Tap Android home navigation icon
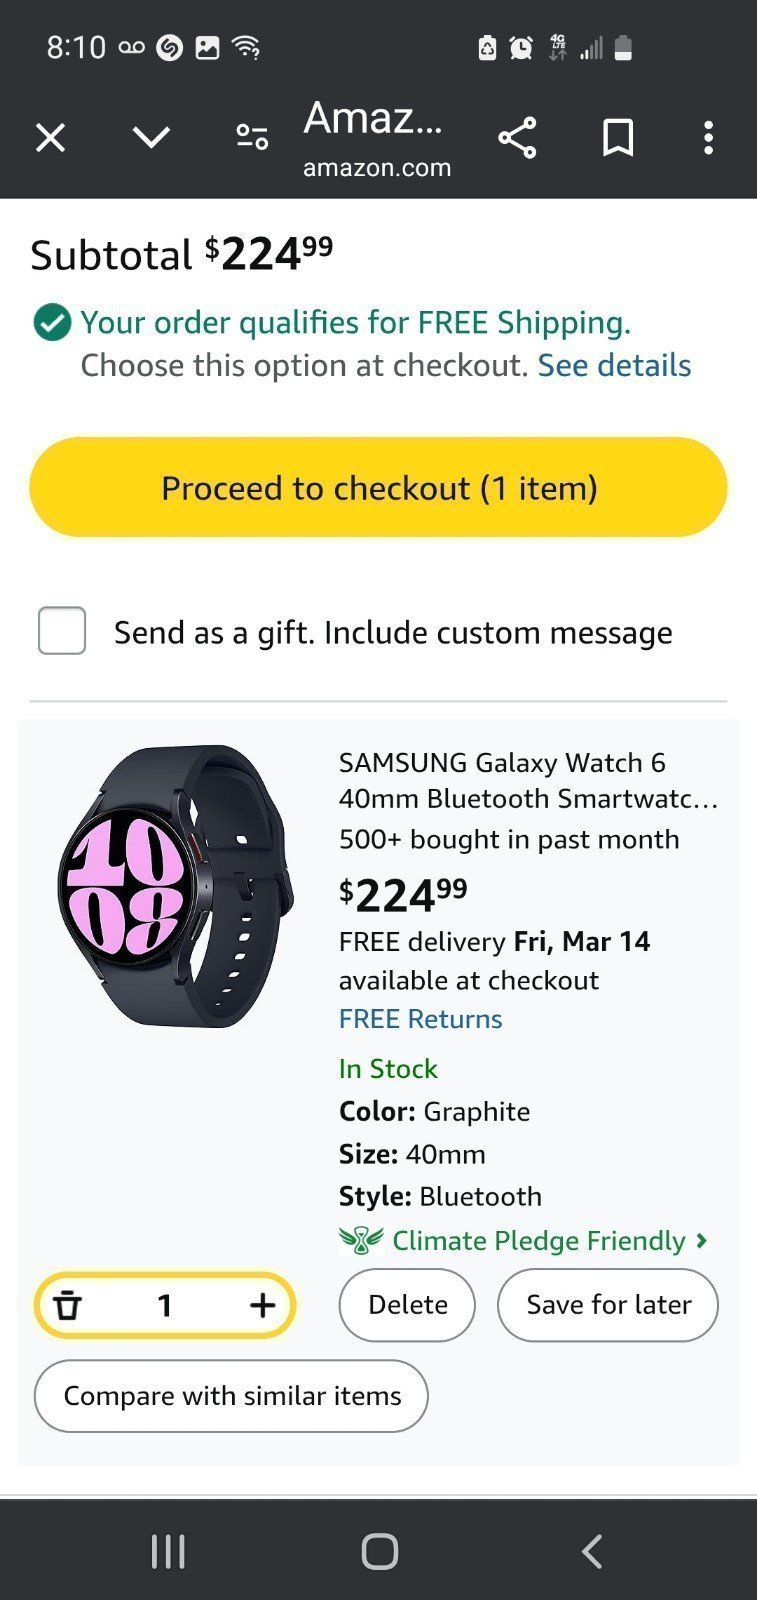757x1600 pixels. click(x=379, y=1551)
